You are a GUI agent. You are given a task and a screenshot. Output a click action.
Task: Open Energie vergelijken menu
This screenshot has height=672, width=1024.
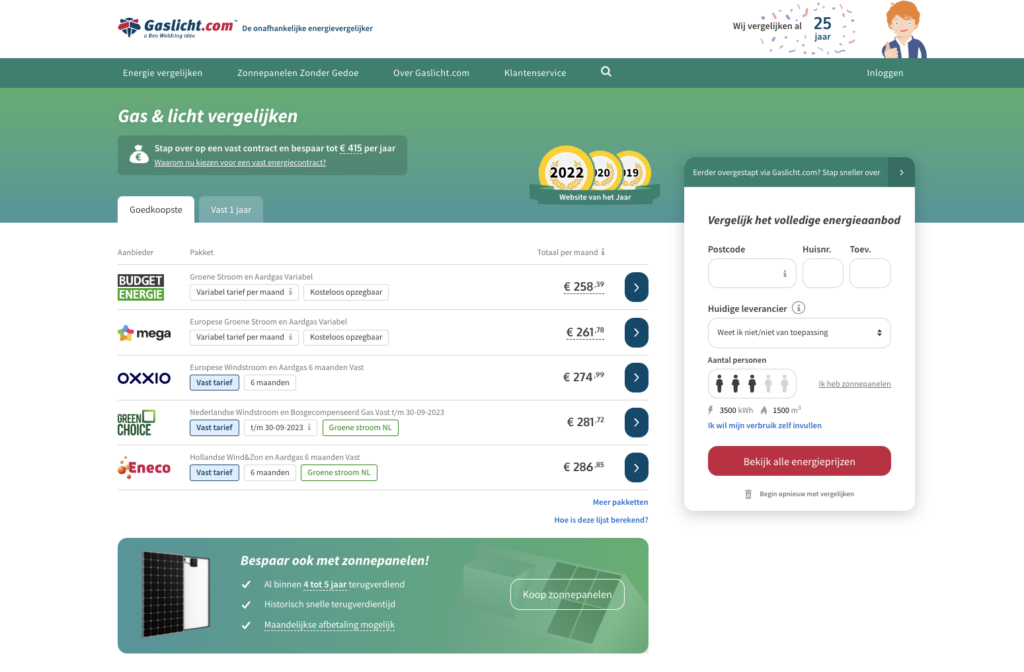click(163, 72)
